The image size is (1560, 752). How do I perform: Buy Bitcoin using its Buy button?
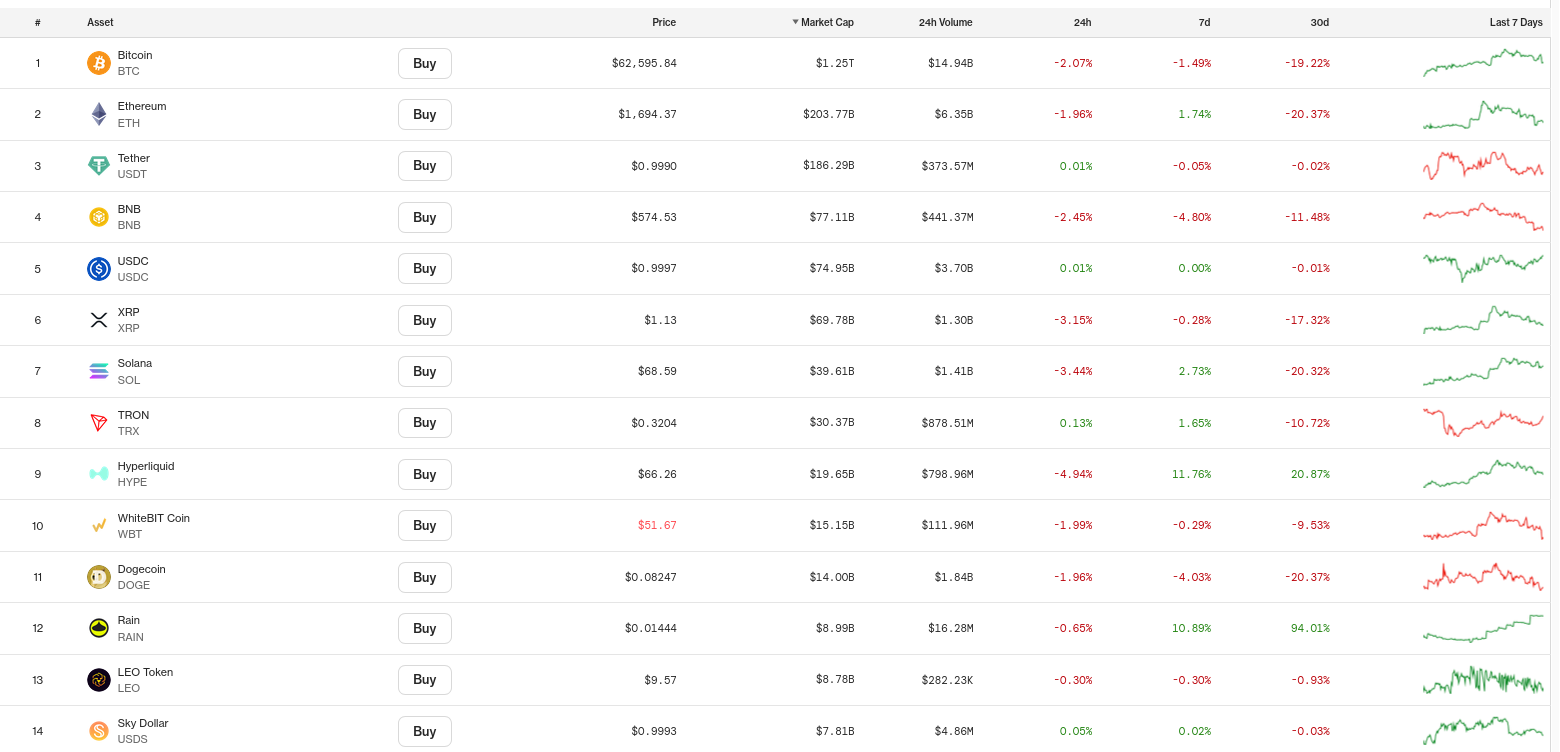(x=425, y=63)
